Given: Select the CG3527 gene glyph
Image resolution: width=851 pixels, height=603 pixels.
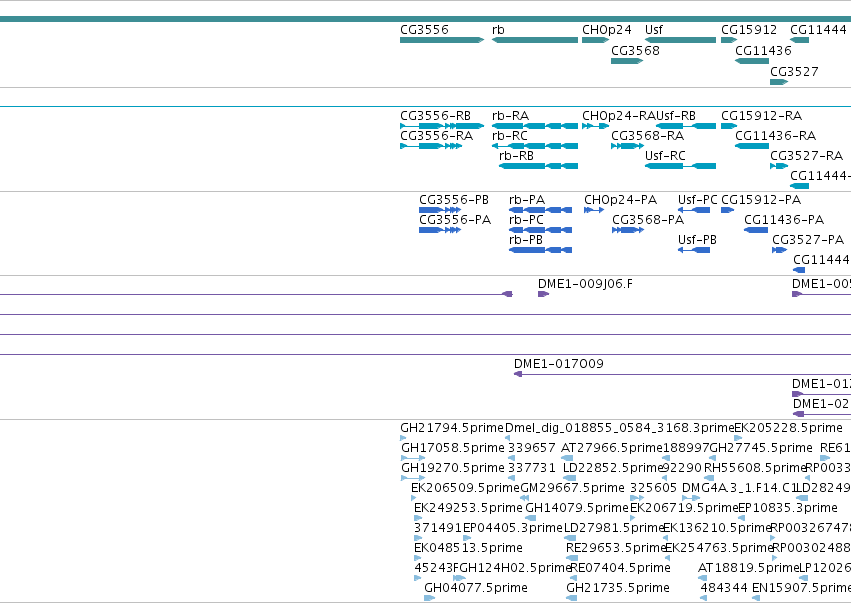Looking at the screenshot, I should 779,82.
